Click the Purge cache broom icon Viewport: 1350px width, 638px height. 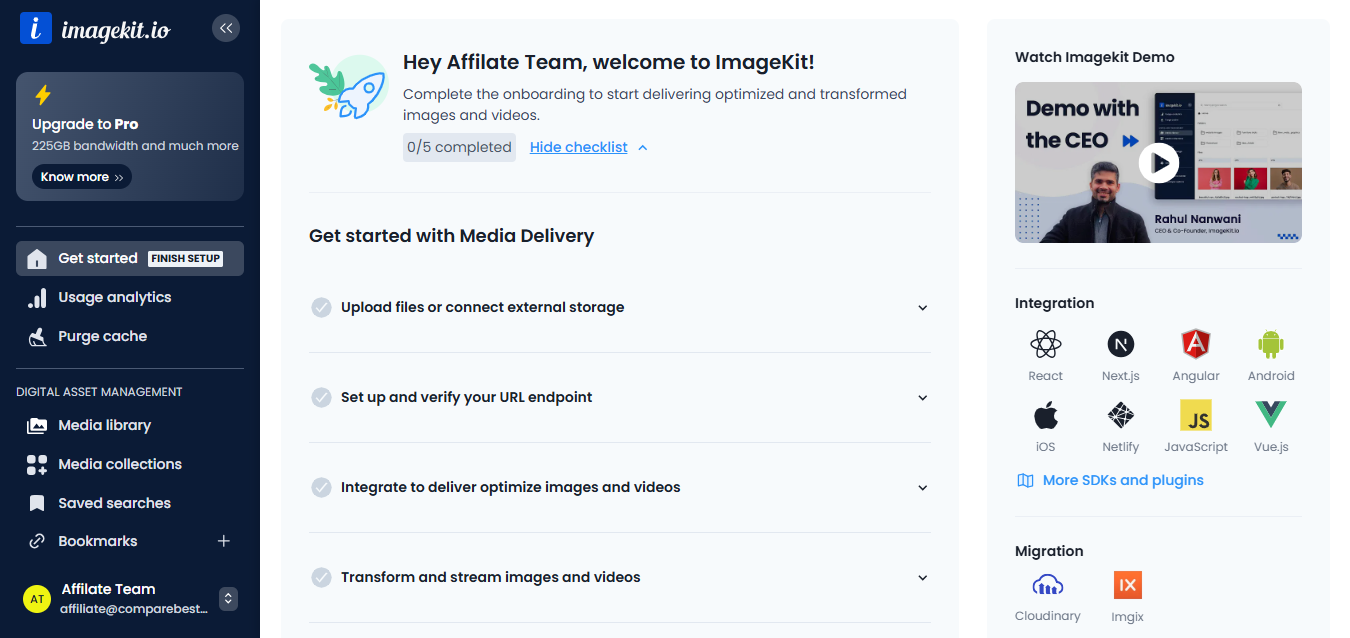[37, 337]
